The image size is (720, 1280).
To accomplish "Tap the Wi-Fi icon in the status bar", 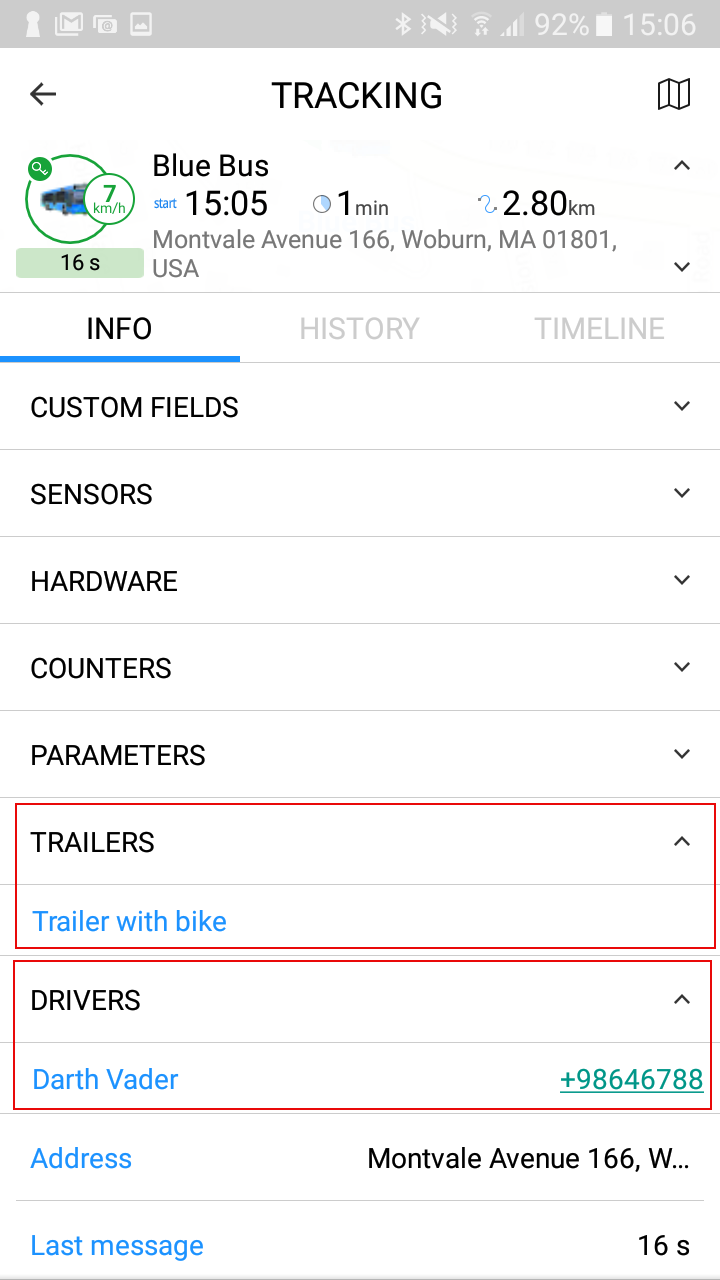I will click(x=481, y=24).
